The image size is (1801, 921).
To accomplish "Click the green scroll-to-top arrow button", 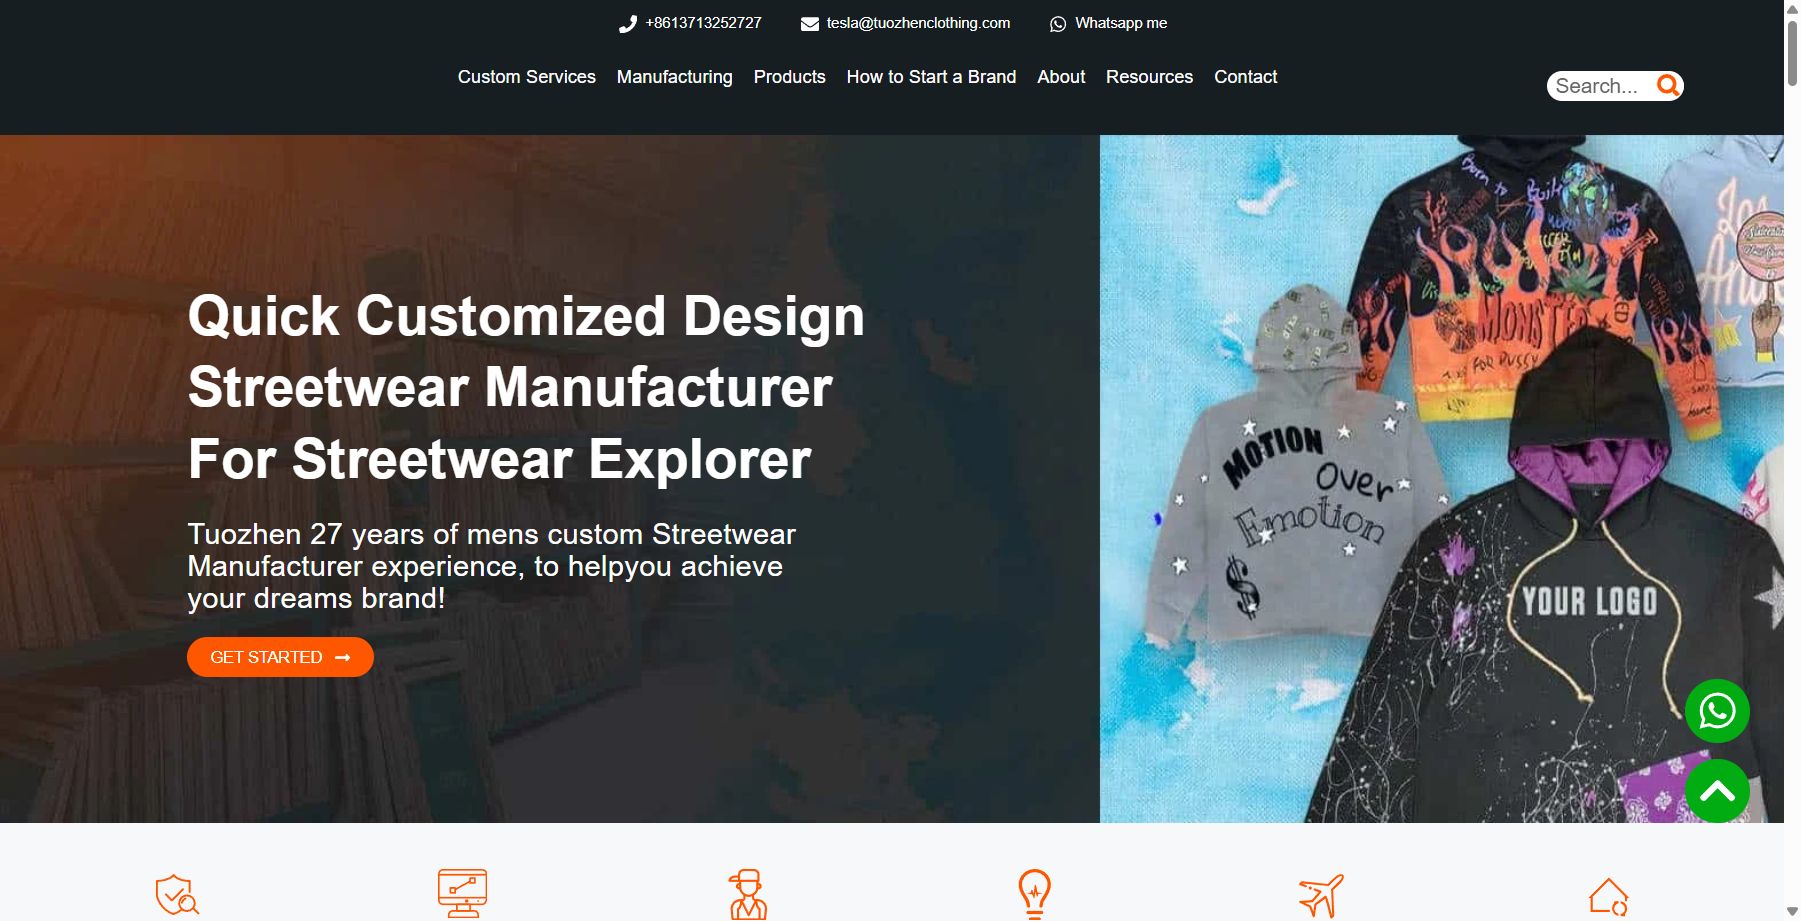I will [1717, 791].
